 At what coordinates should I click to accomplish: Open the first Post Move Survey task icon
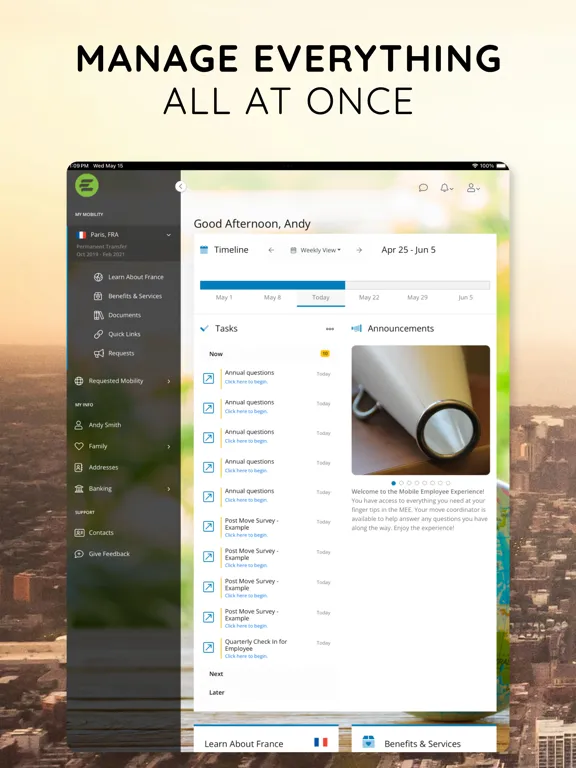click(209, 527)
